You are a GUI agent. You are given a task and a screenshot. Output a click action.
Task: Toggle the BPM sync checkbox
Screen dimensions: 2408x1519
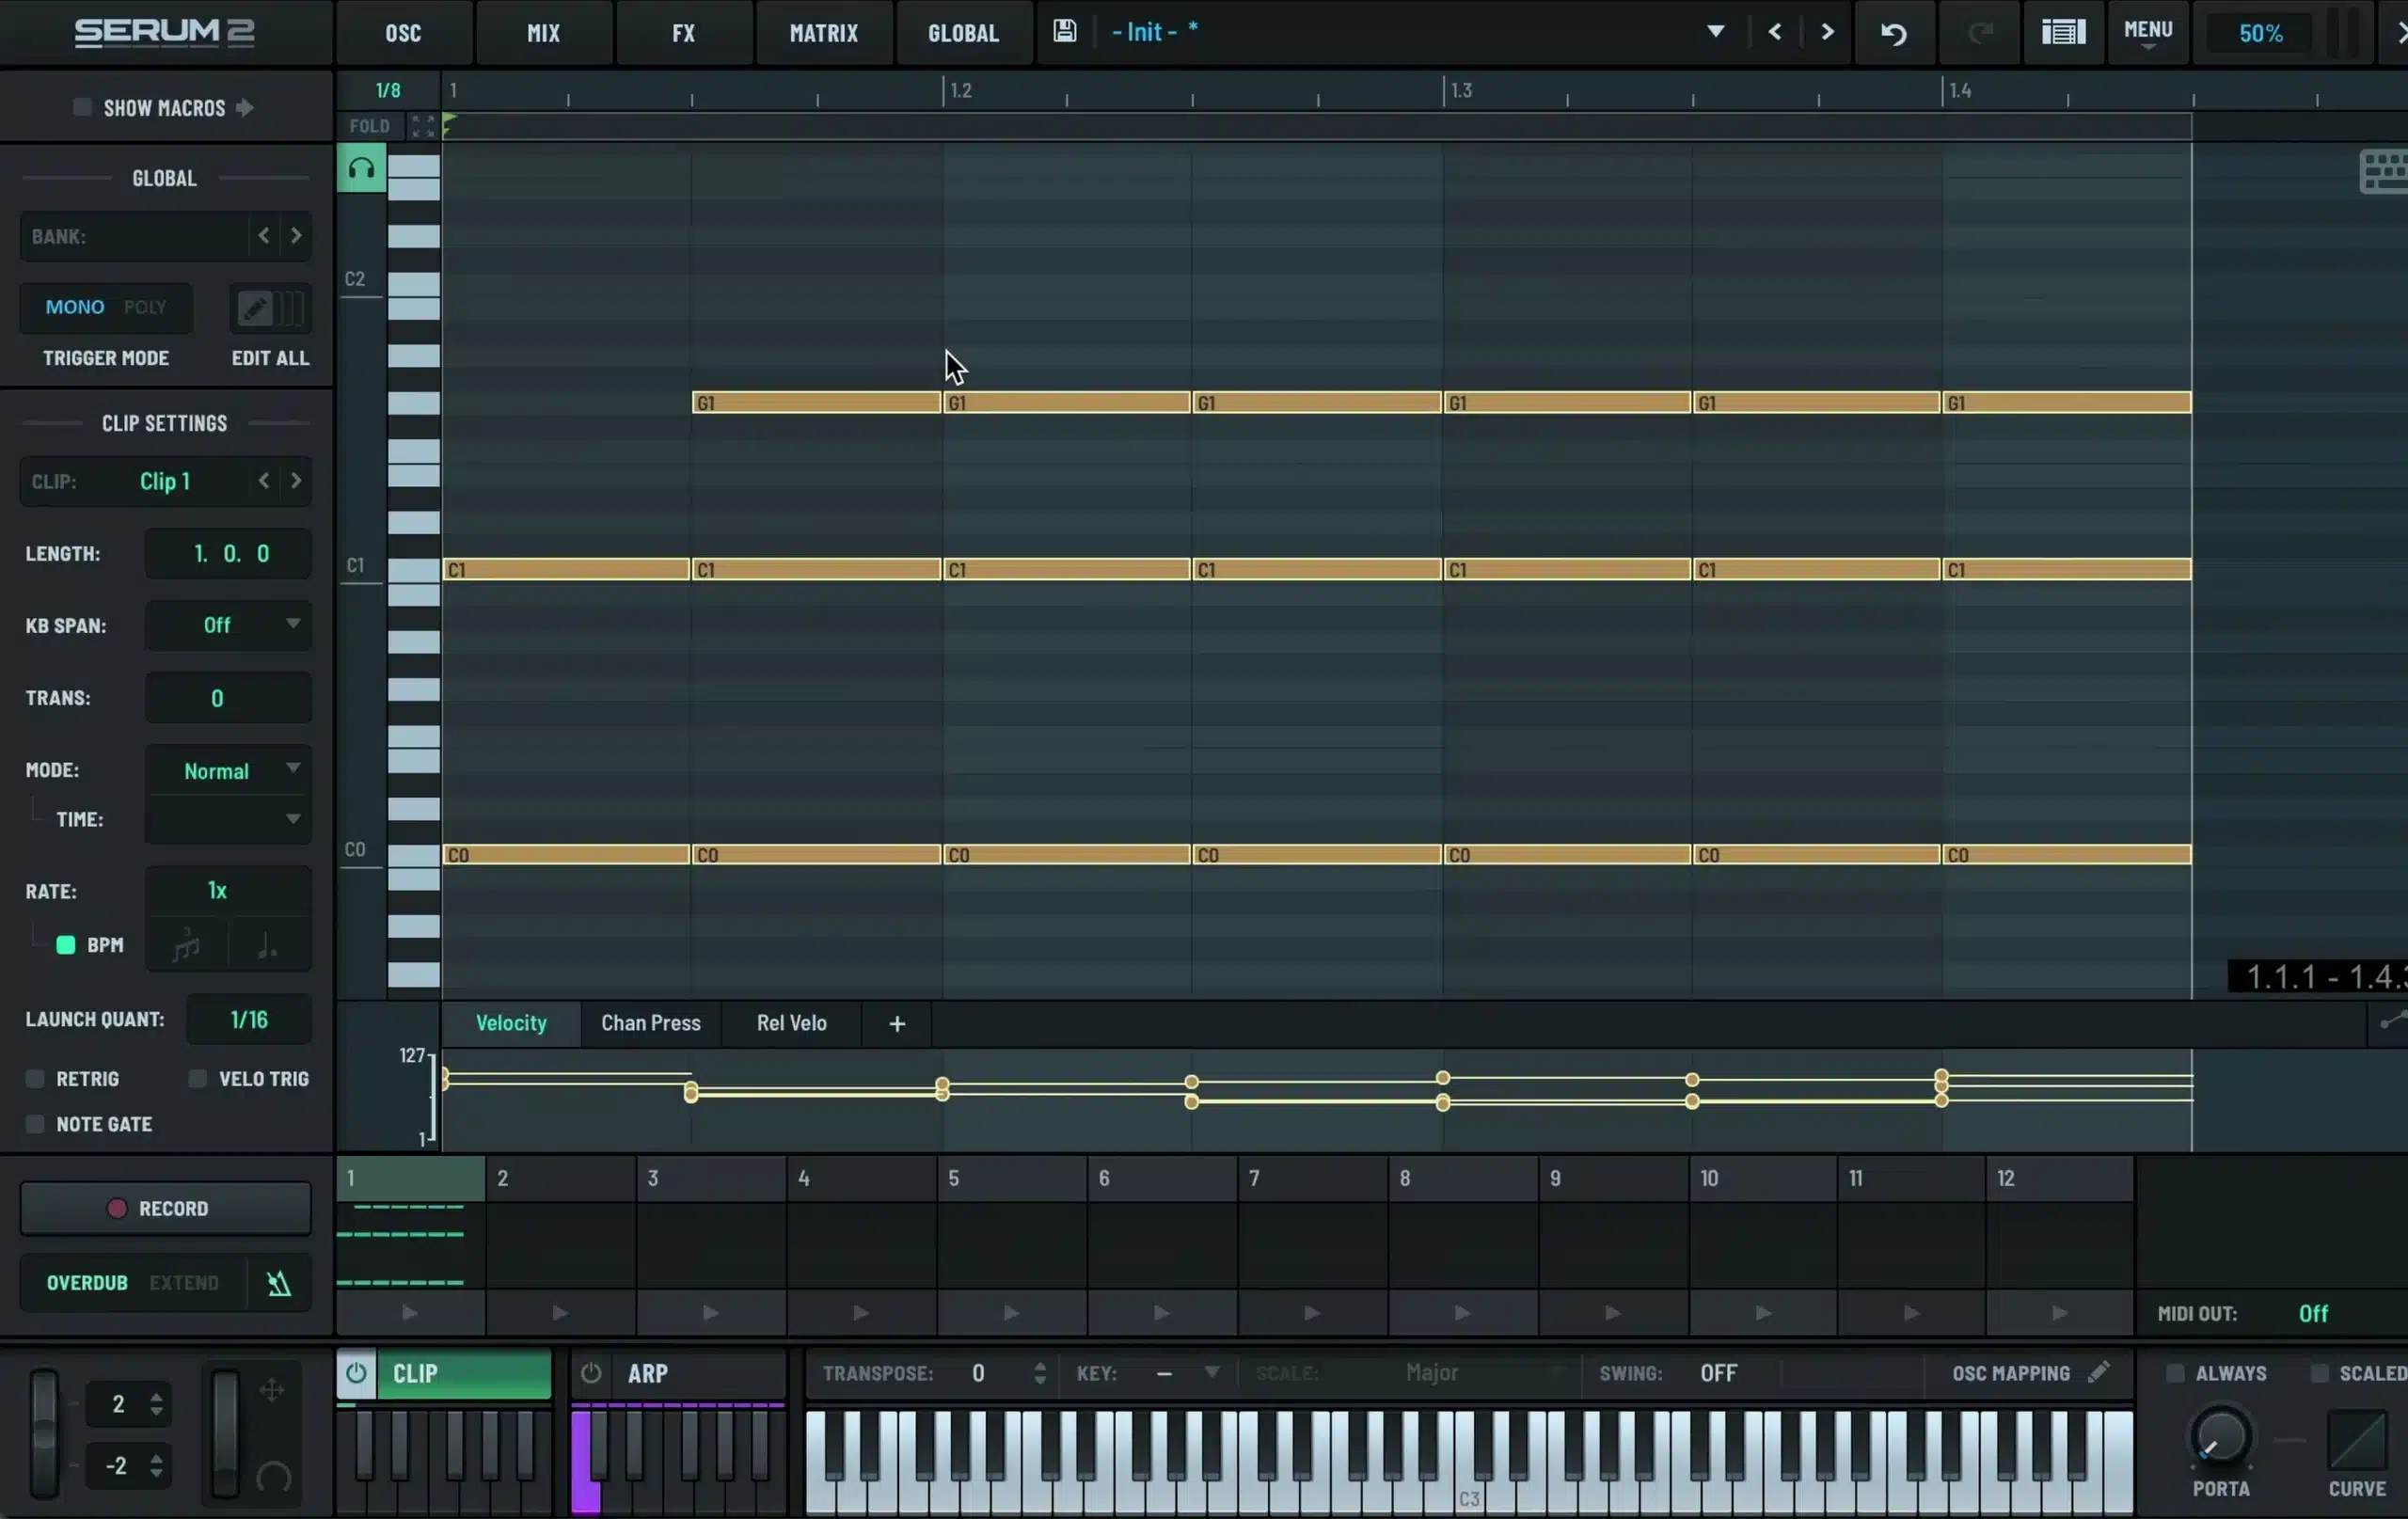click(66, 945)
